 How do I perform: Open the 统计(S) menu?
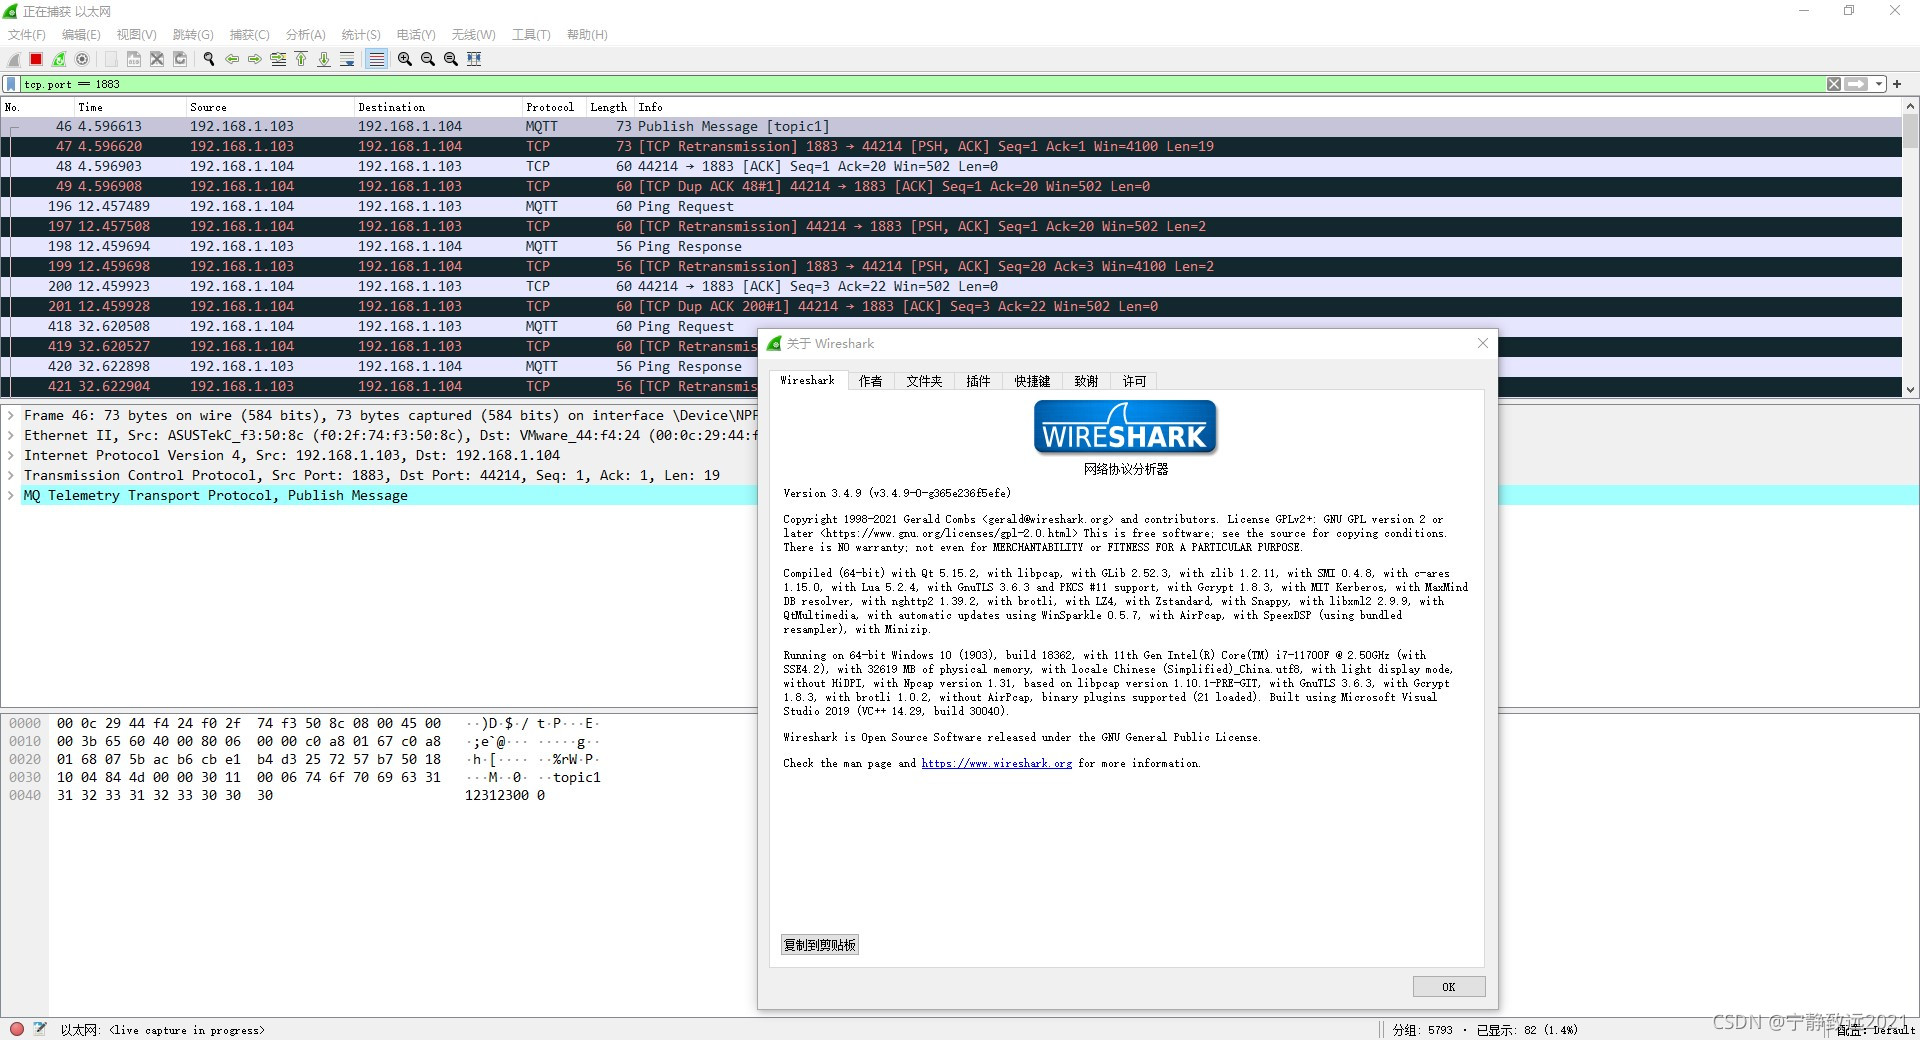pos(361,34)
